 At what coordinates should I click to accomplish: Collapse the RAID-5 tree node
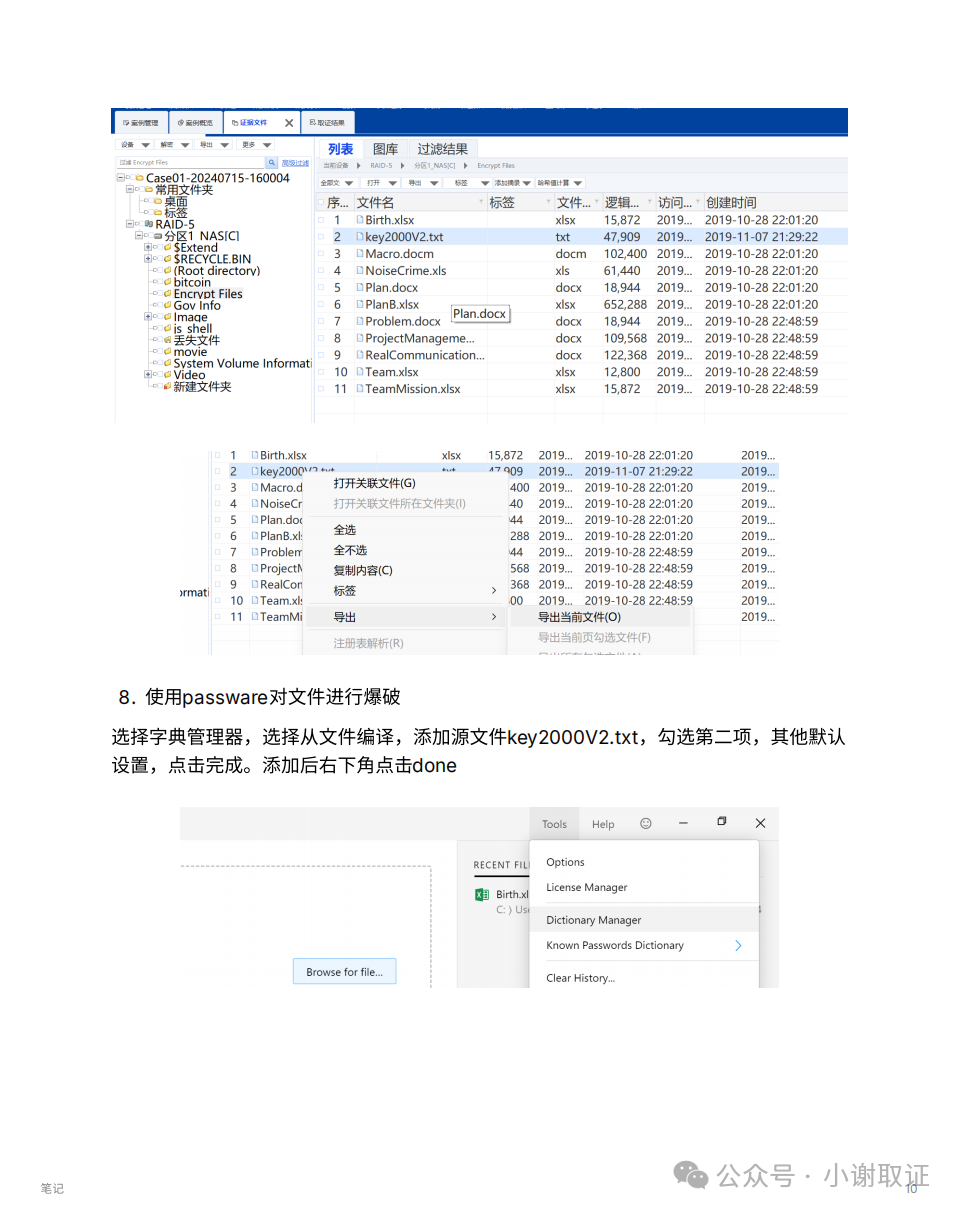[130, 225]
